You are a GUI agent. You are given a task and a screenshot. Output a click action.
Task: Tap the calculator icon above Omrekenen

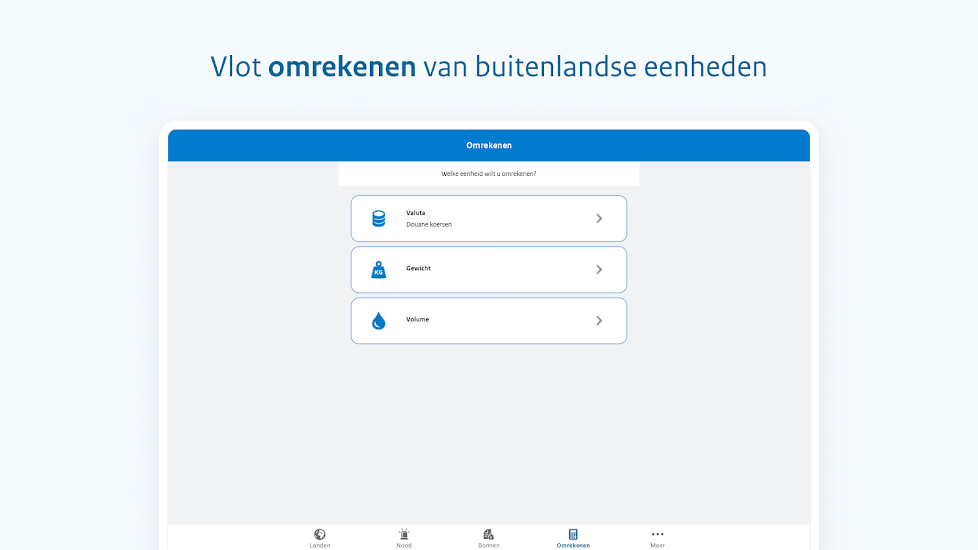point(573,534)
